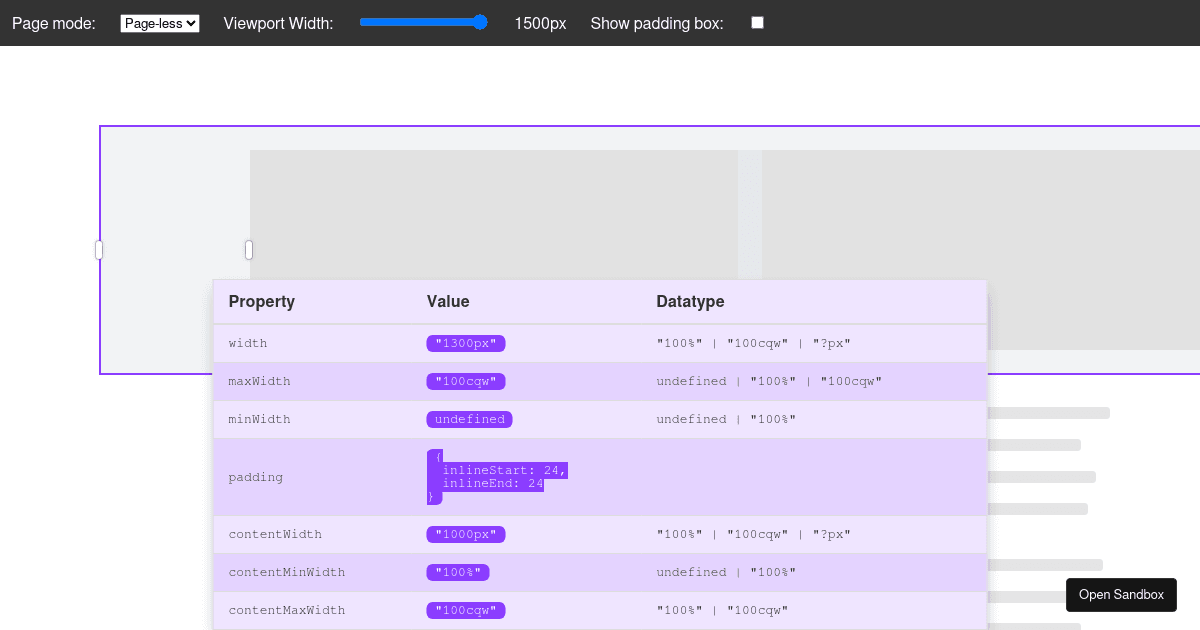Grab the inner content resize handle
The width and height of the screenshot is (1200, 630).
coord(249,250)
